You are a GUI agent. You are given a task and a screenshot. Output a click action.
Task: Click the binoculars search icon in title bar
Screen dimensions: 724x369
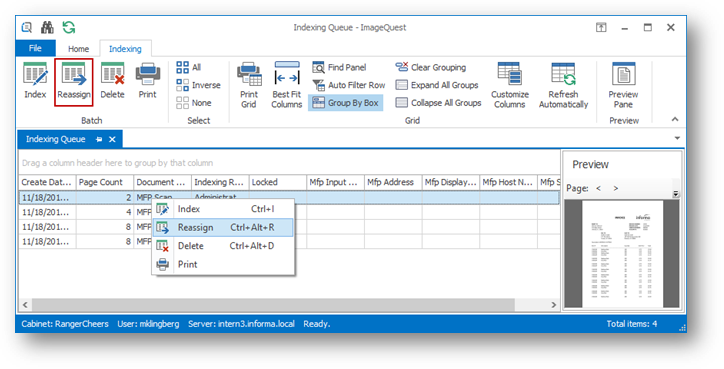[x=47, y=28]
